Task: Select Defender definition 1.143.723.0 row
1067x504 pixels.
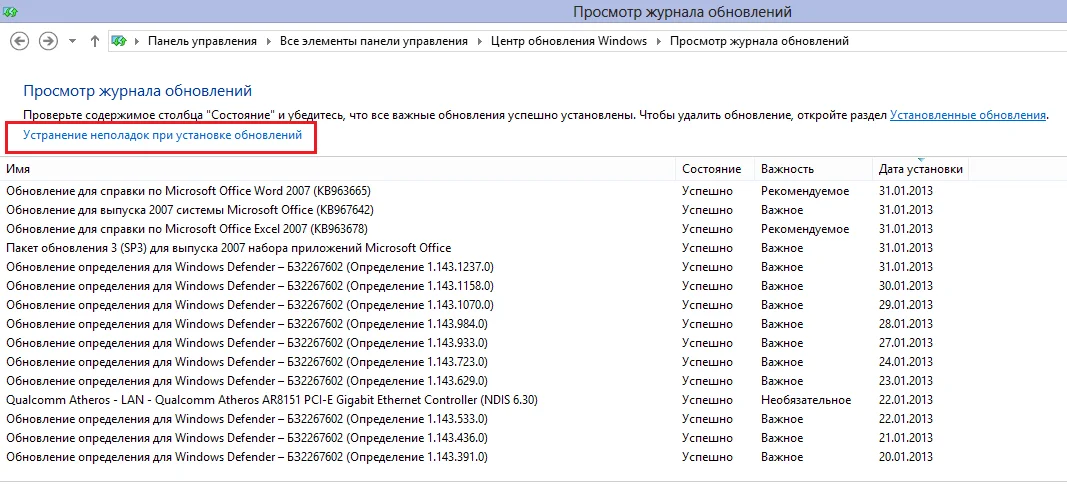Action: pos(485,362)
